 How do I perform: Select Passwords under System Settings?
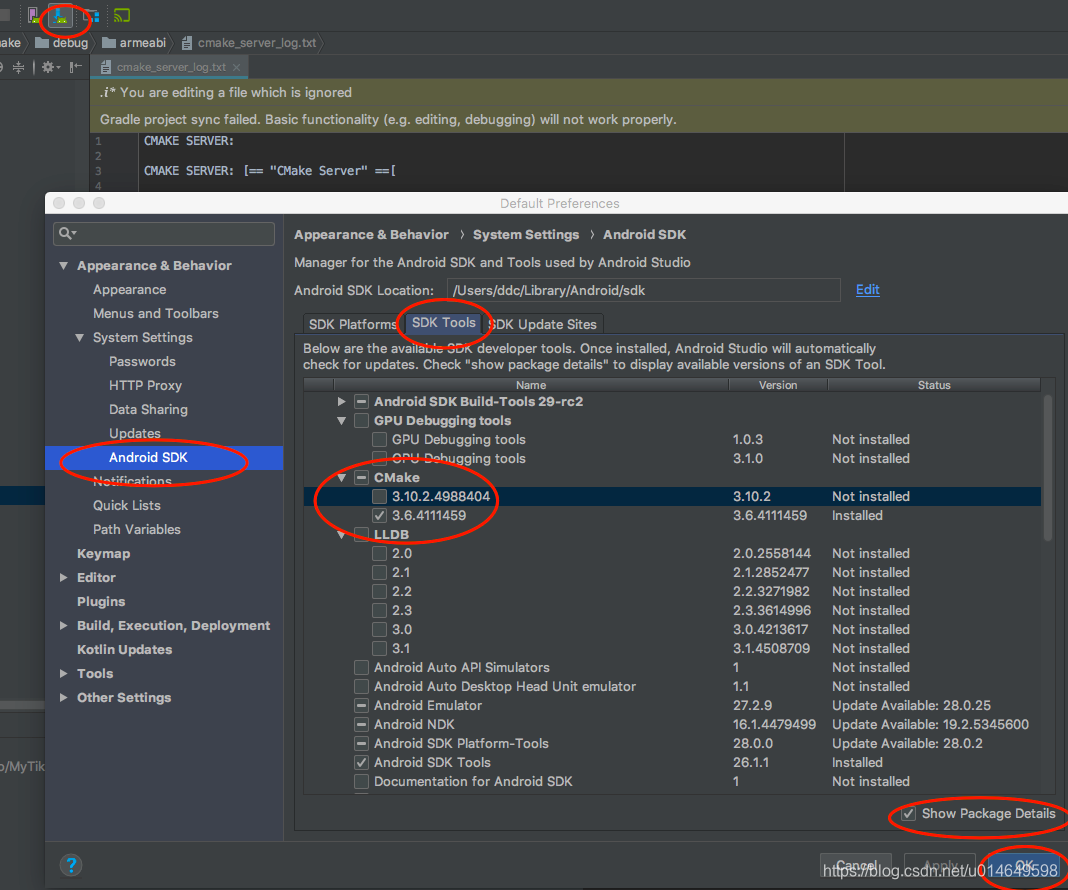142,362
